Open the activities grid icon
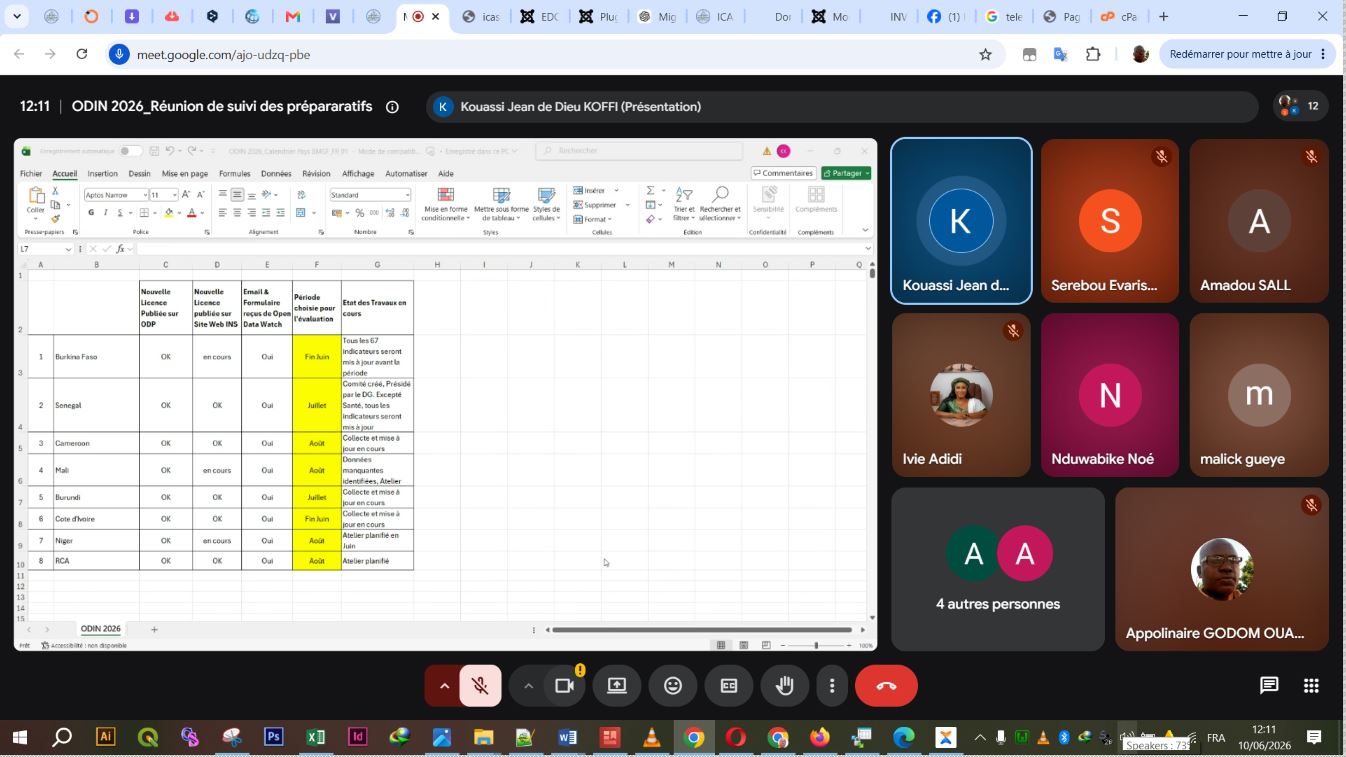This screenshot has height=757, width=1346. 1311,686
